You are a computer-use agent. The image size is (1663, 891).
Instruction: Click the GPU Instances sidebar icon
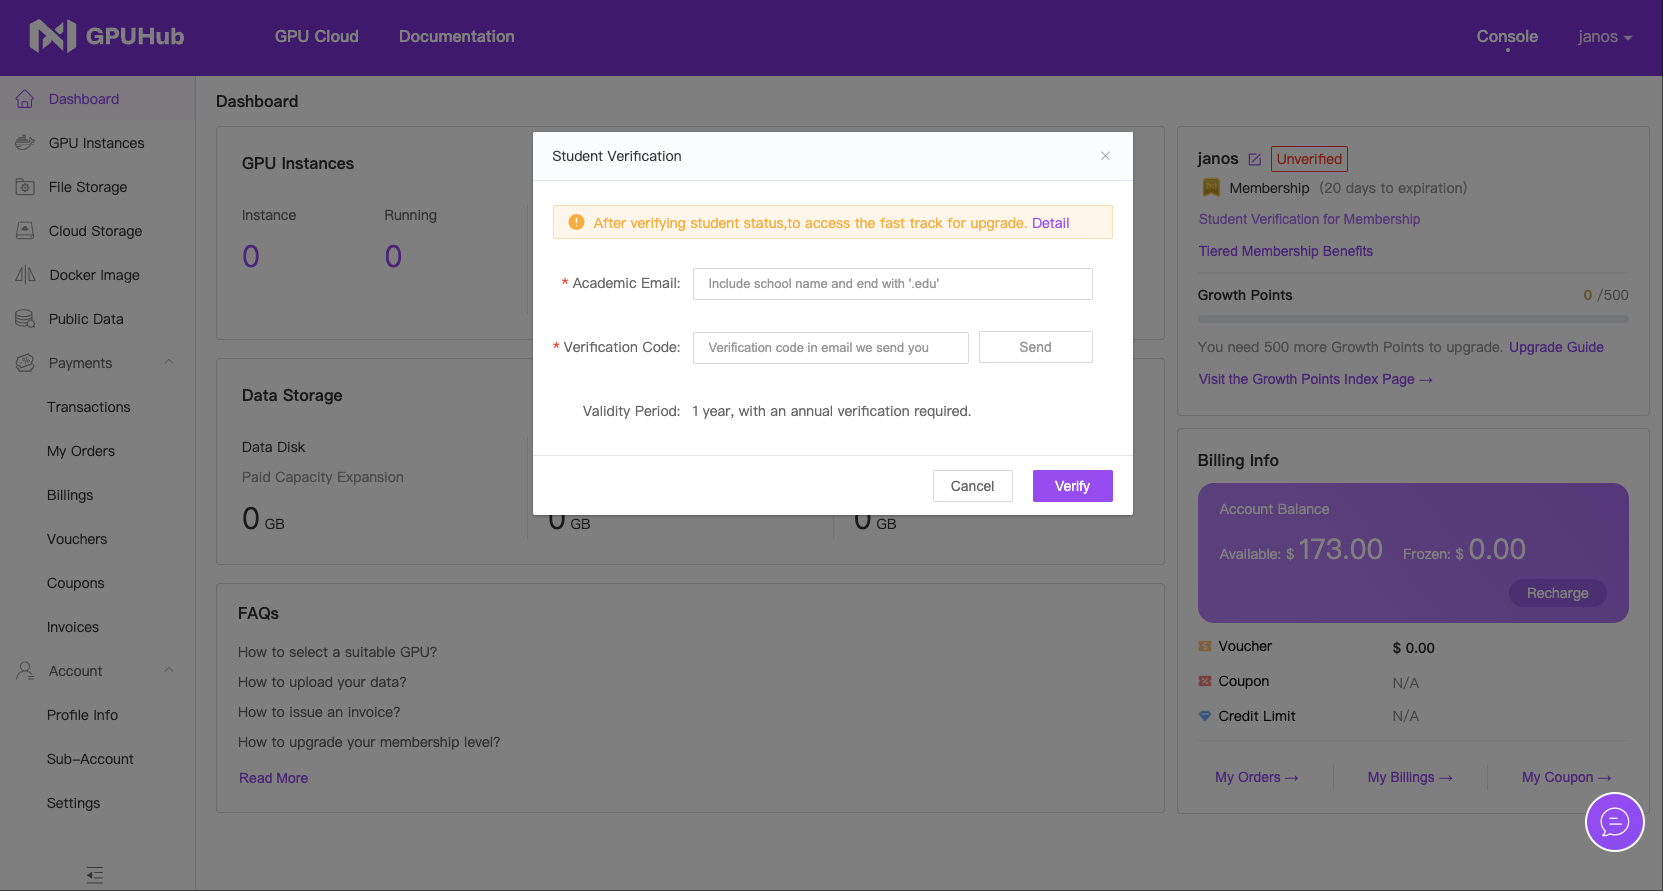coord(25,143)
